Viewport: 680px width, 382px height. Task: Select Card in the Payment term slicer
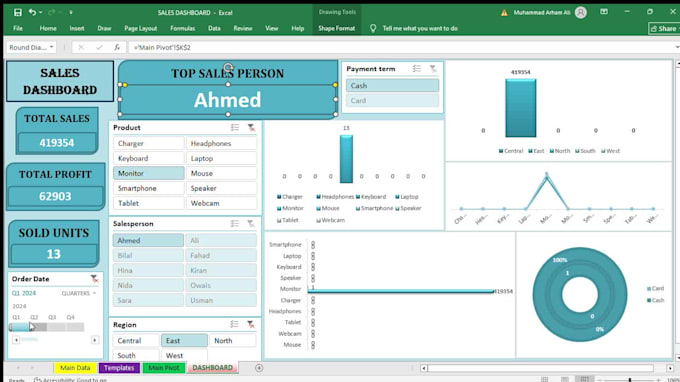pos(392,101)
